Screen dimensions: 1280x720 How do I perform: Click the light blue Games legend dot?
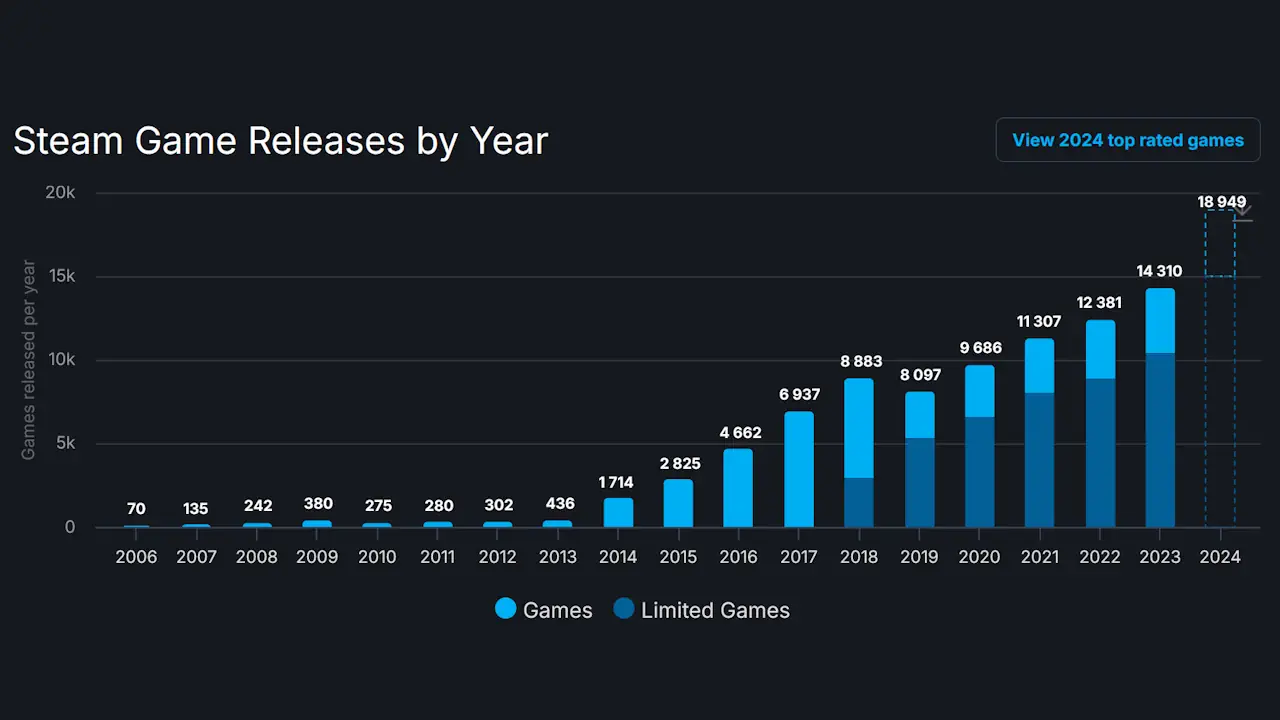pyautogui.click(x=506, y=609)
